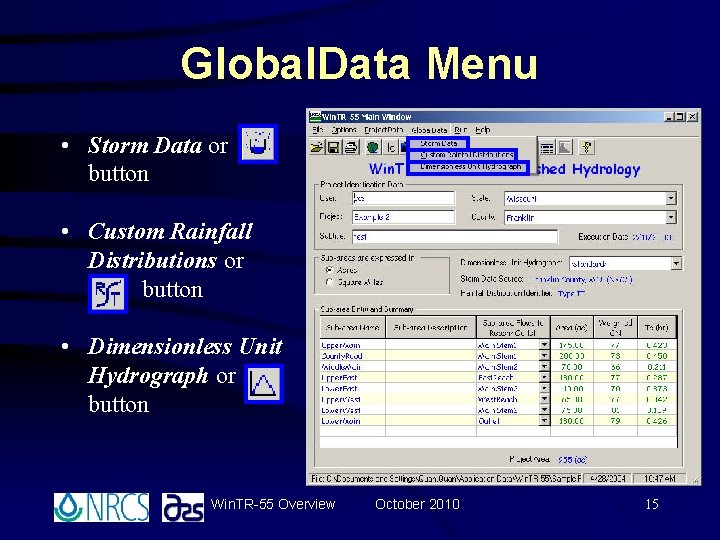Choose Storm Data from GlobalData menu
This screenshot has height=540, width=720.
point(439,144)
